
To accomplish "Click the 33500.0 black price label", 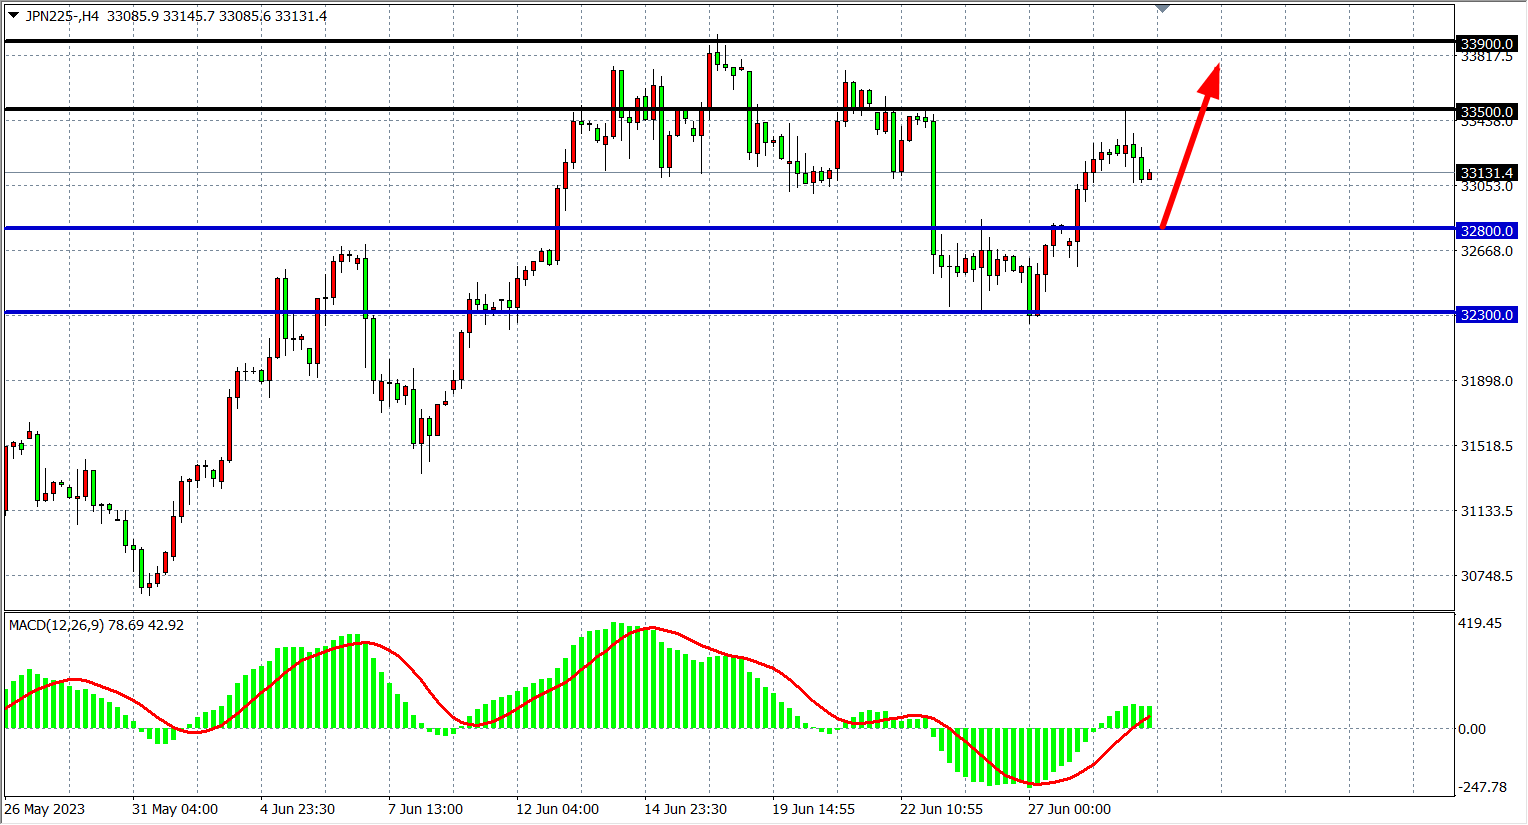I will click(1487, 112).
